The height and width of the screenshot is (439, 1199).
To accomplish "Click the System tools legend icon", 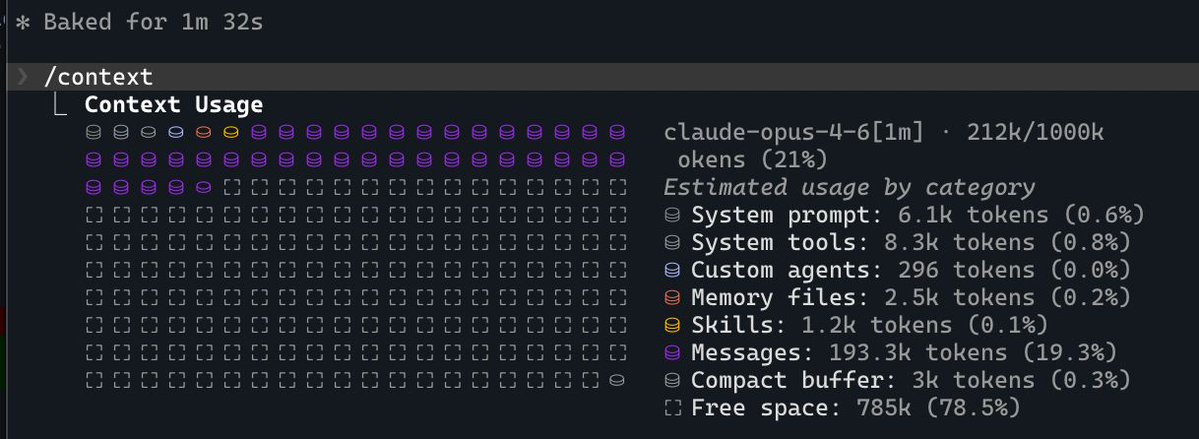I will tap(672, 243).
